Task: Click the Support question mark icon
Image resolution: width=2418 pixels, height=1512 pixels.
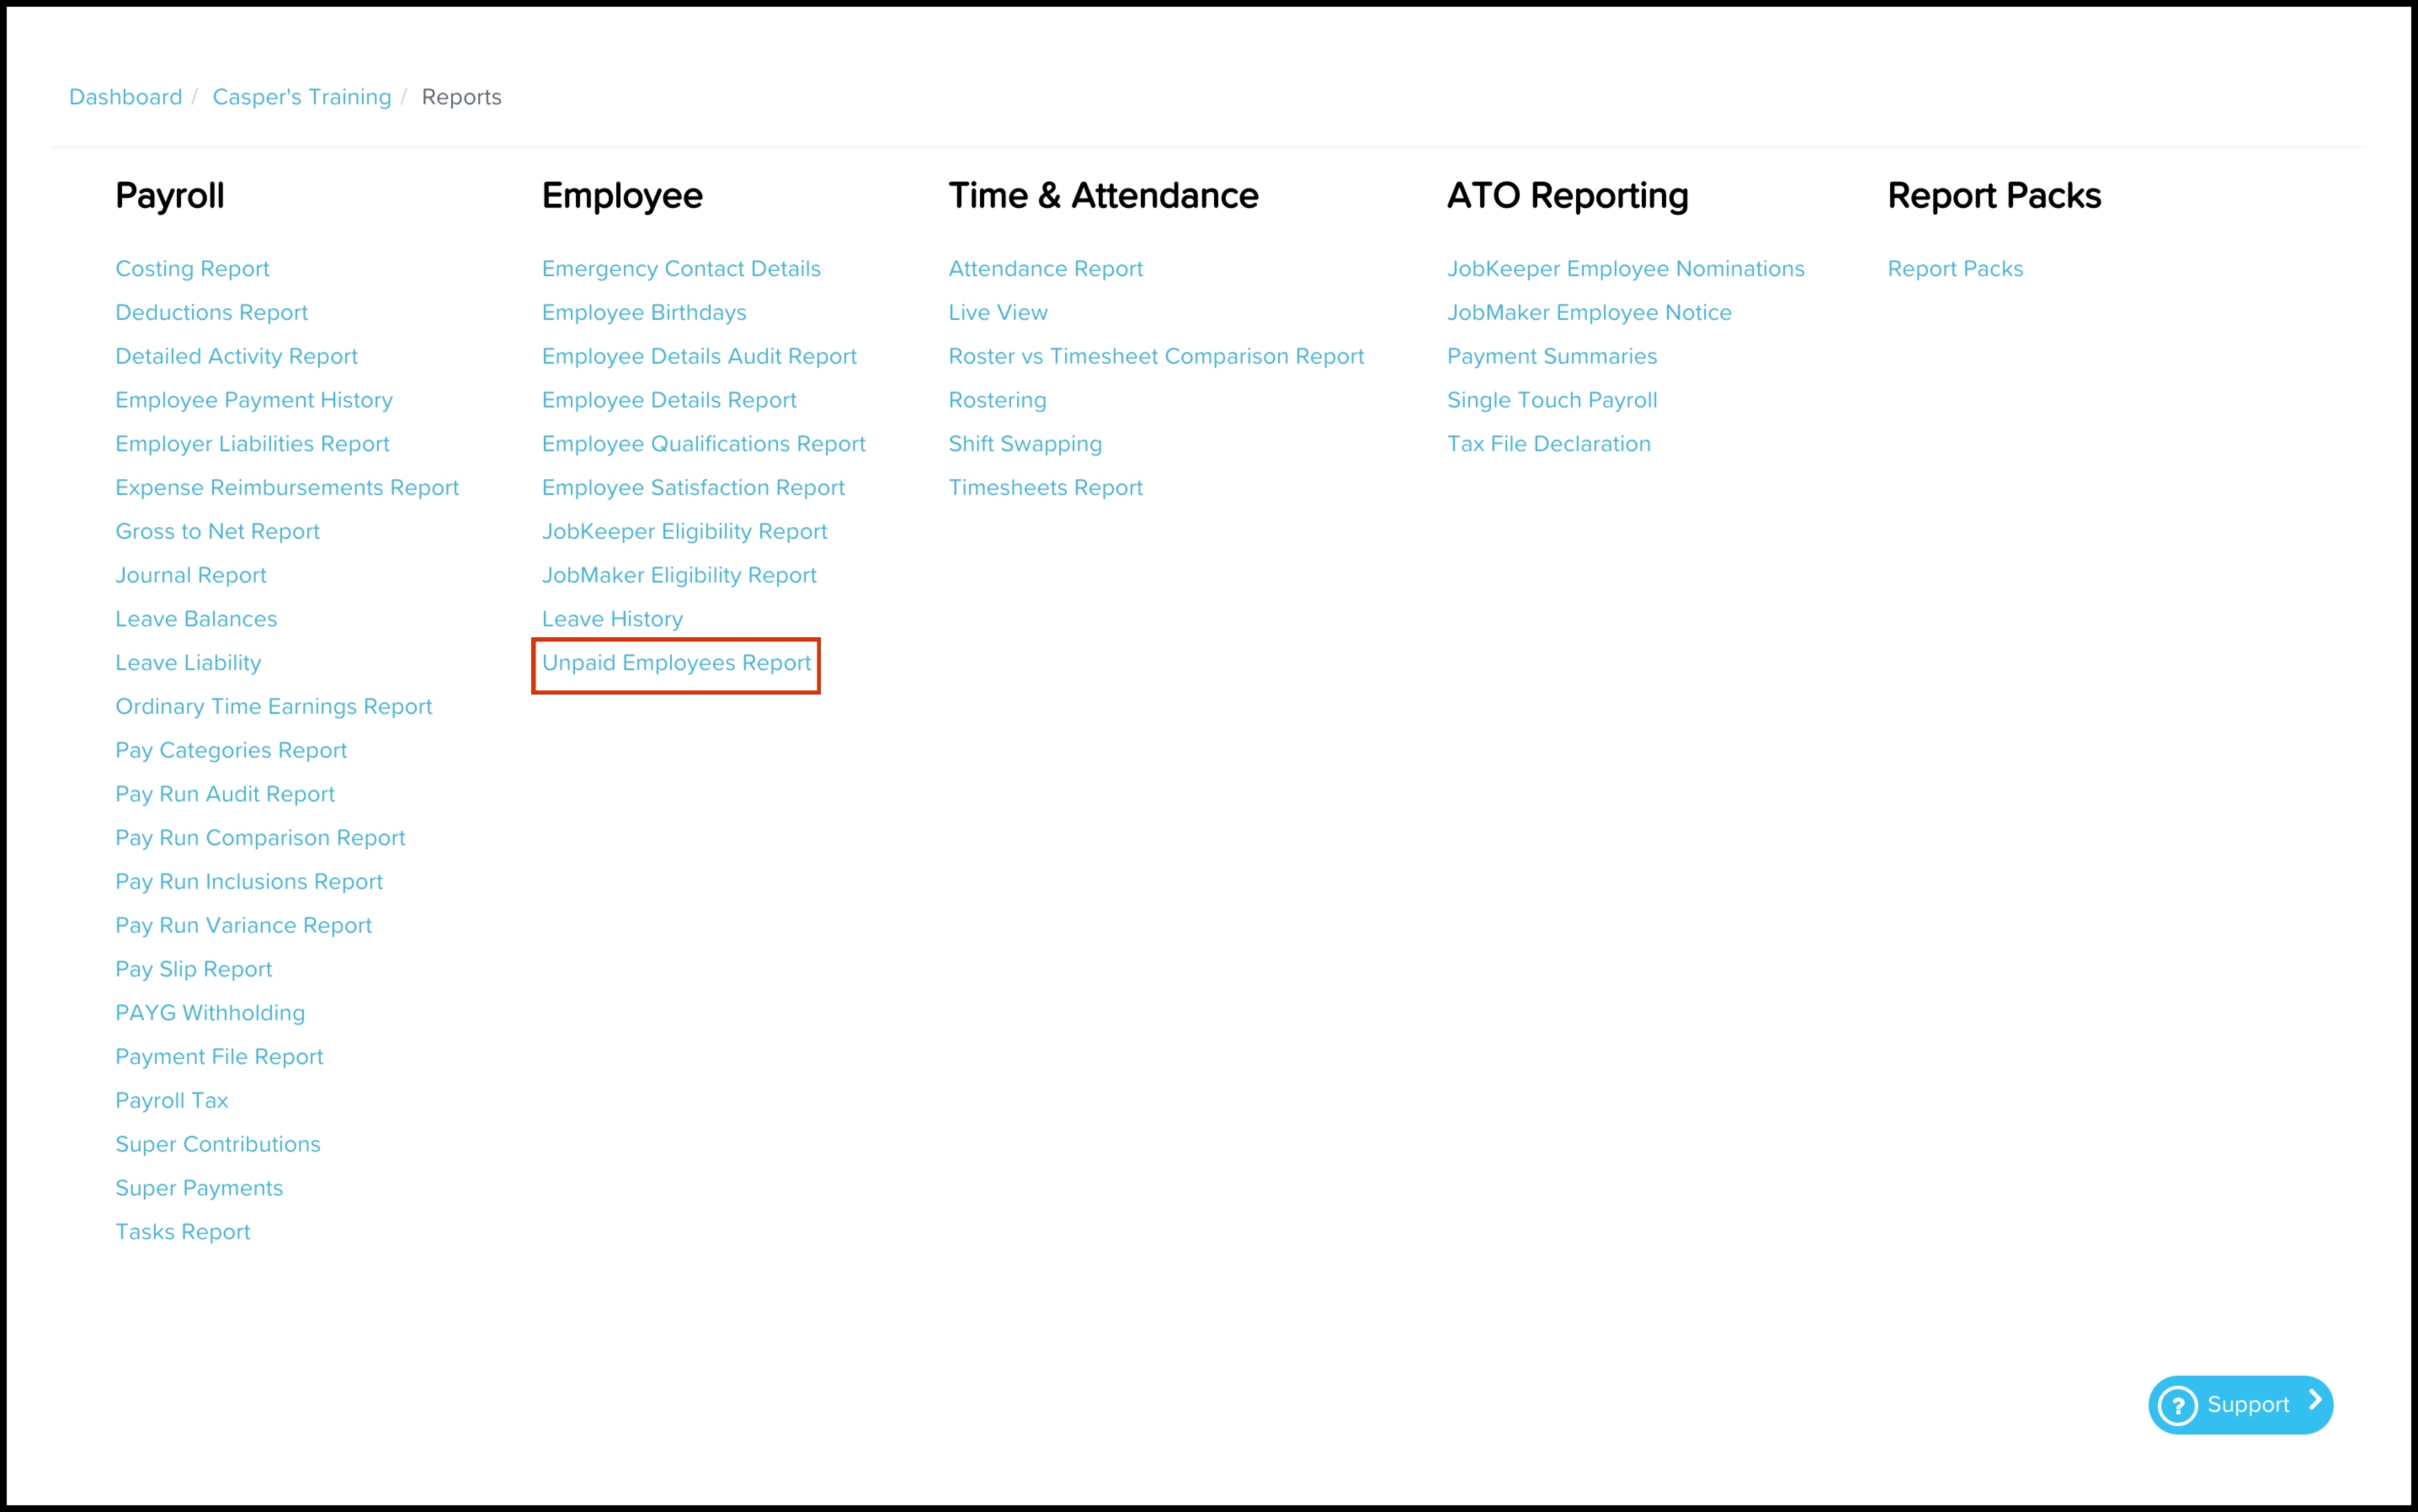Action: 2177,1405
